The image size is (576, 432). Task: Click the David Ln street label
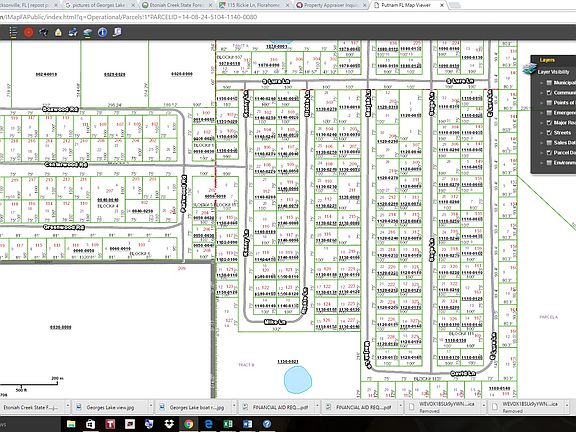tap(463, 373)
